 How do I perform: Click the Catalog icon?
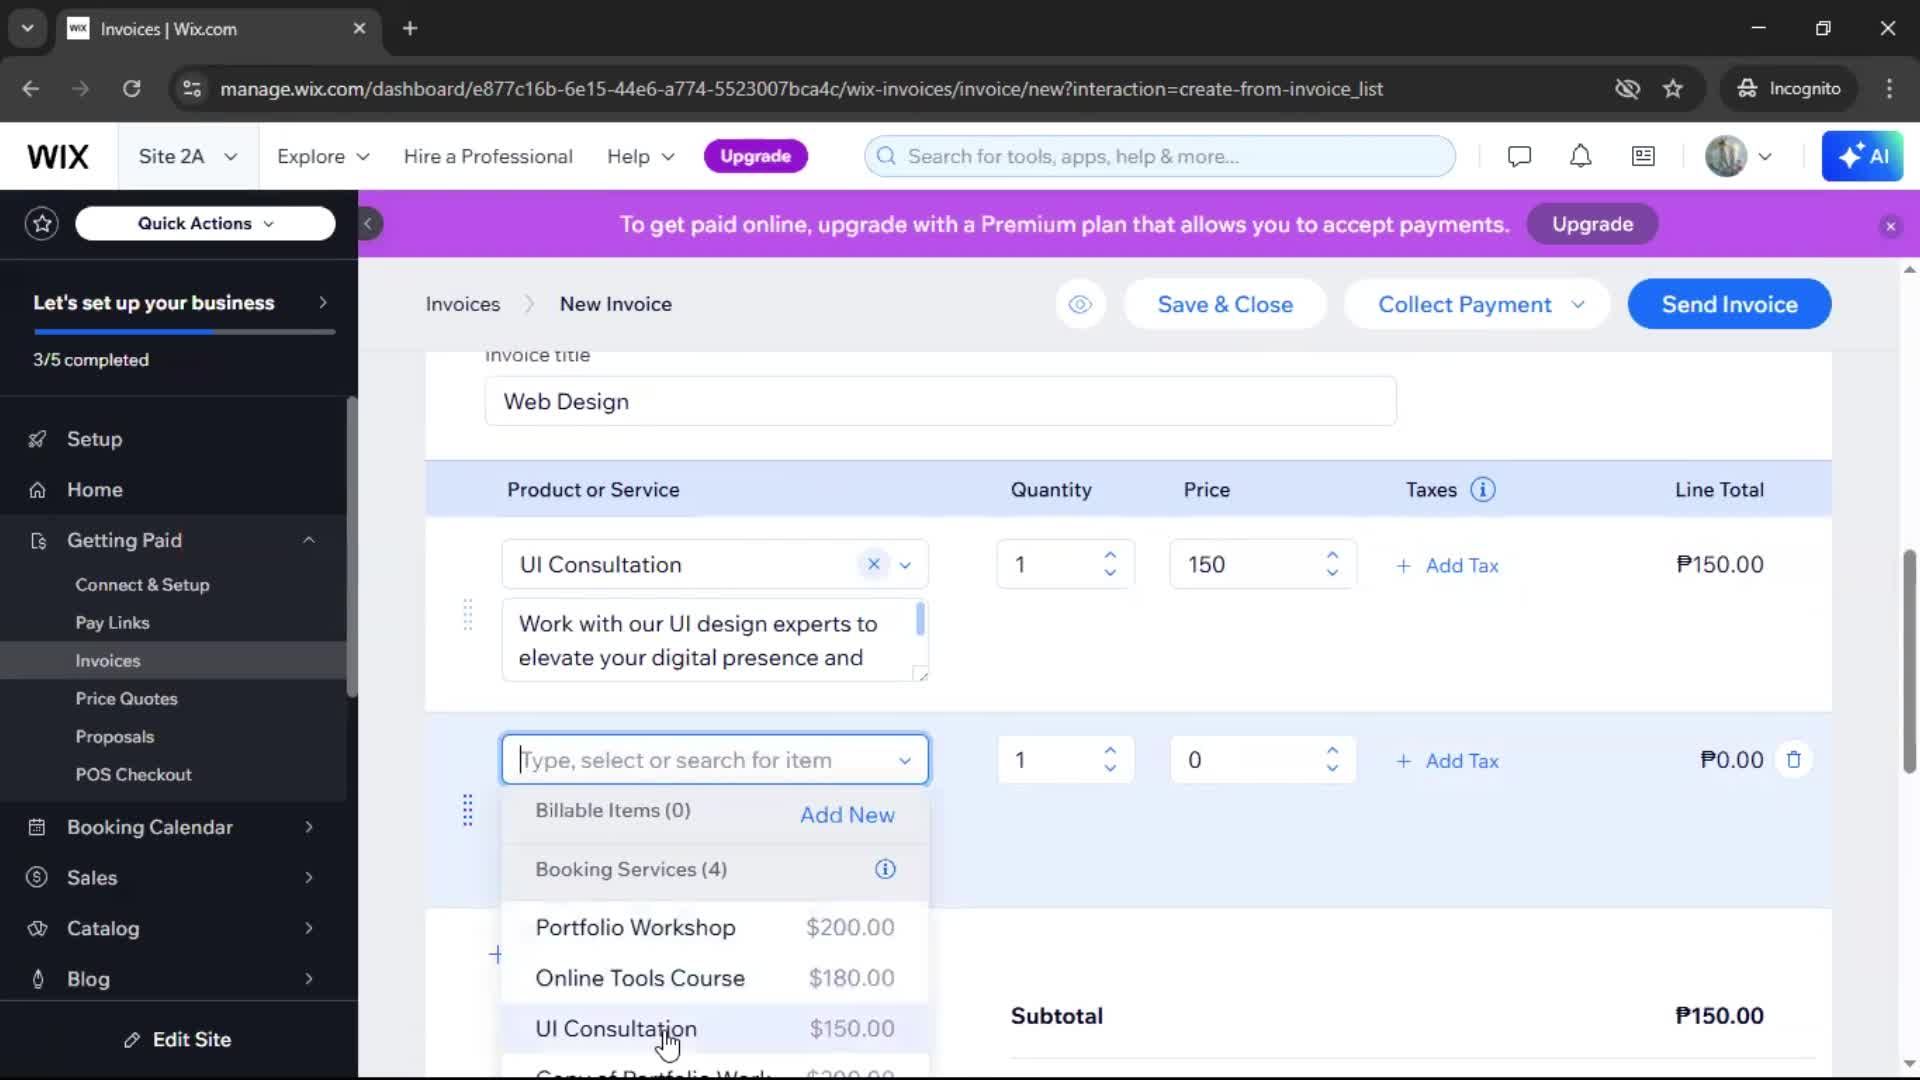37,928
